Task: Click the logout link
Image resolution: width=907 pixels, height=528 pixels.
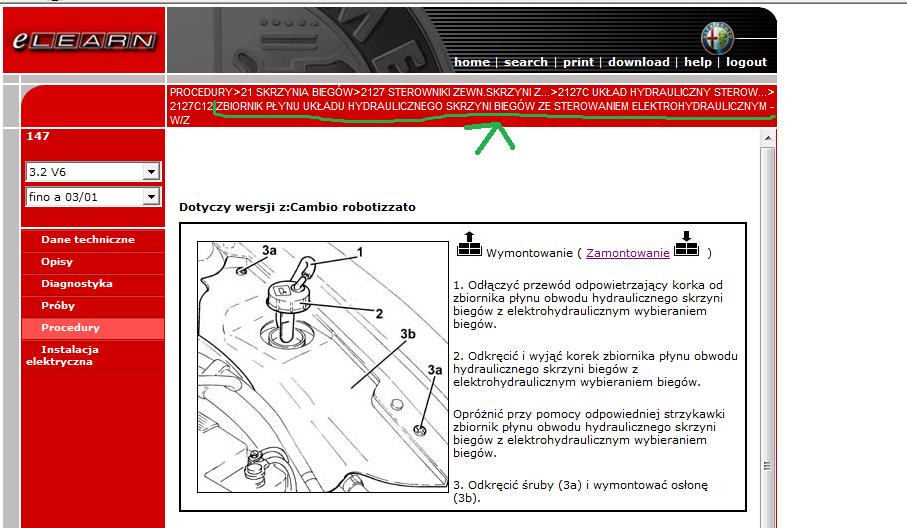Action: pos(746,62)
